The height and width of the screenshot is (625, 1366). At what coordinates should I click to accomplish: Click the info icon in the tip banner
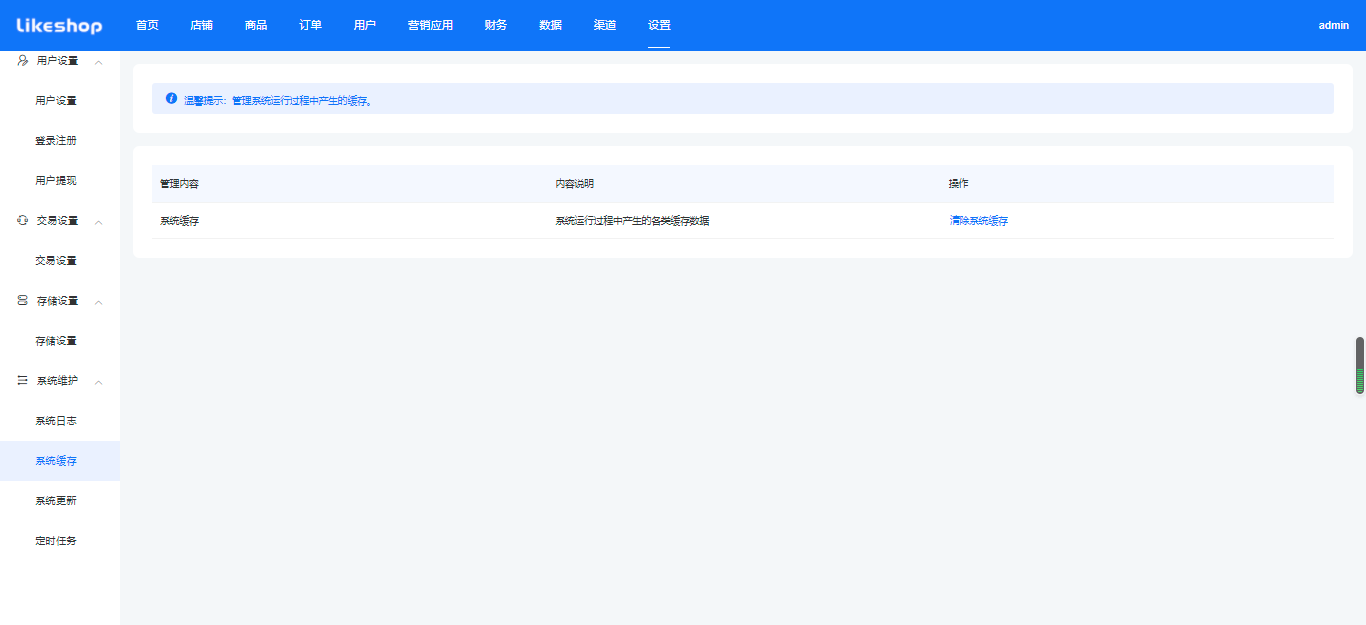171,99
